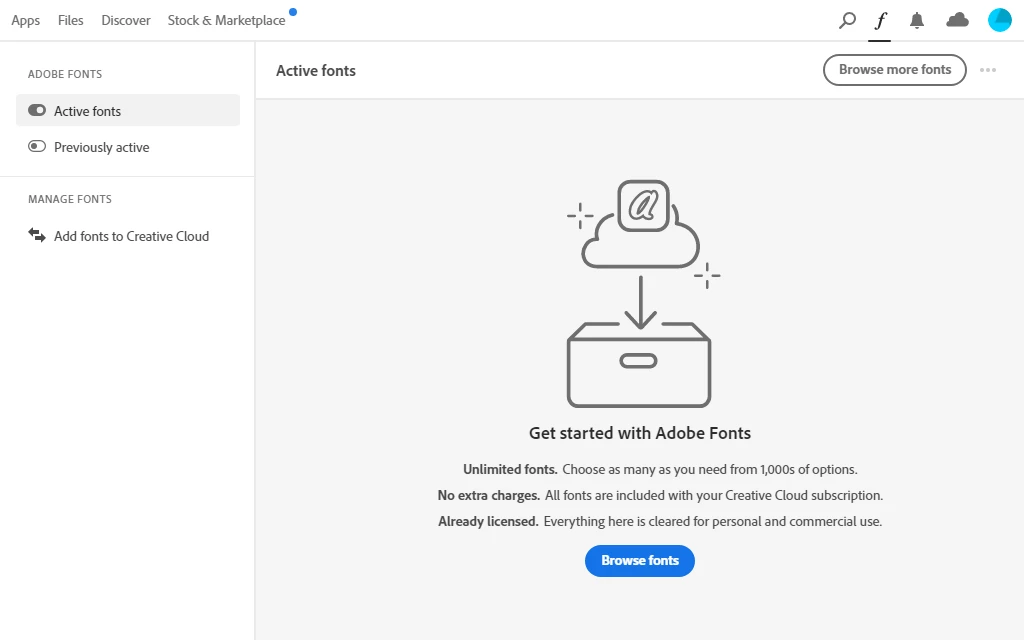This screenshot has height=640, width=1024.
Task: Click the blue Browse fonts button
Action: pyautogui.click(x=639, y=561)
